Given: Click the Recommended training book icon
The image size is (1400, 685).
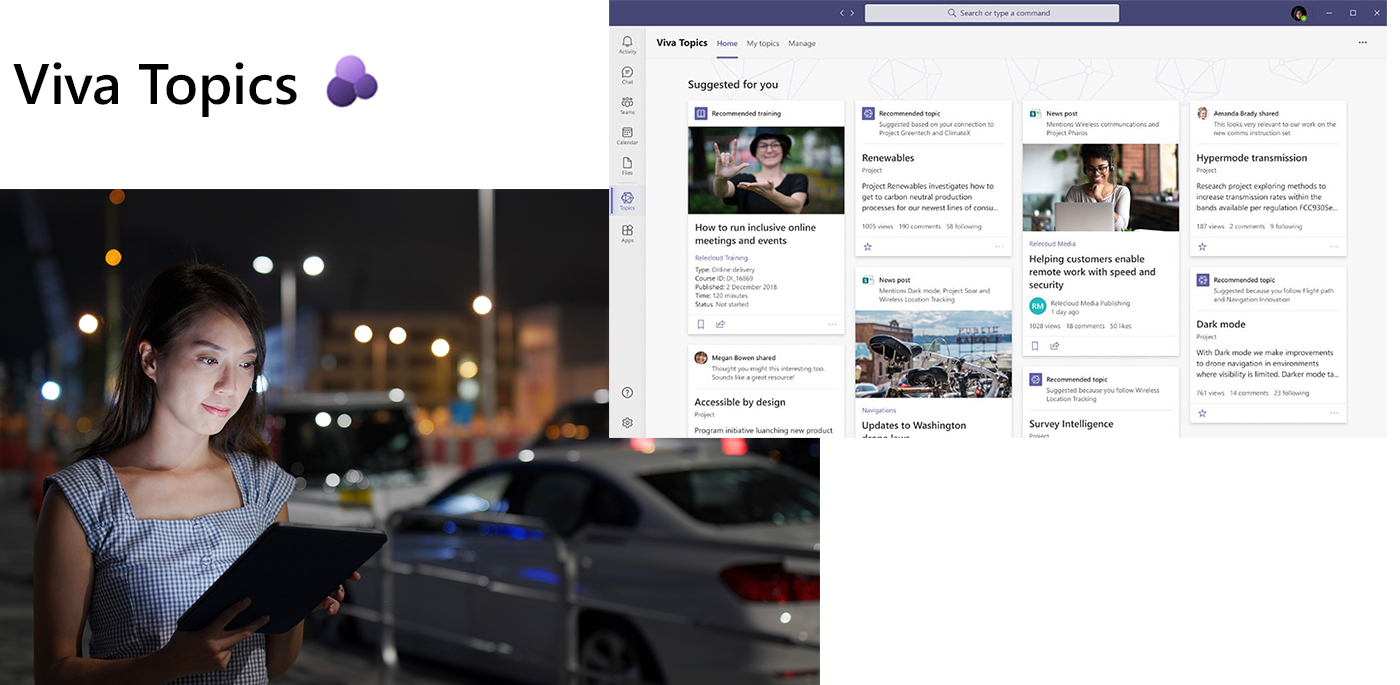Looking at the screenshot, I should click(x=701, y=114).
